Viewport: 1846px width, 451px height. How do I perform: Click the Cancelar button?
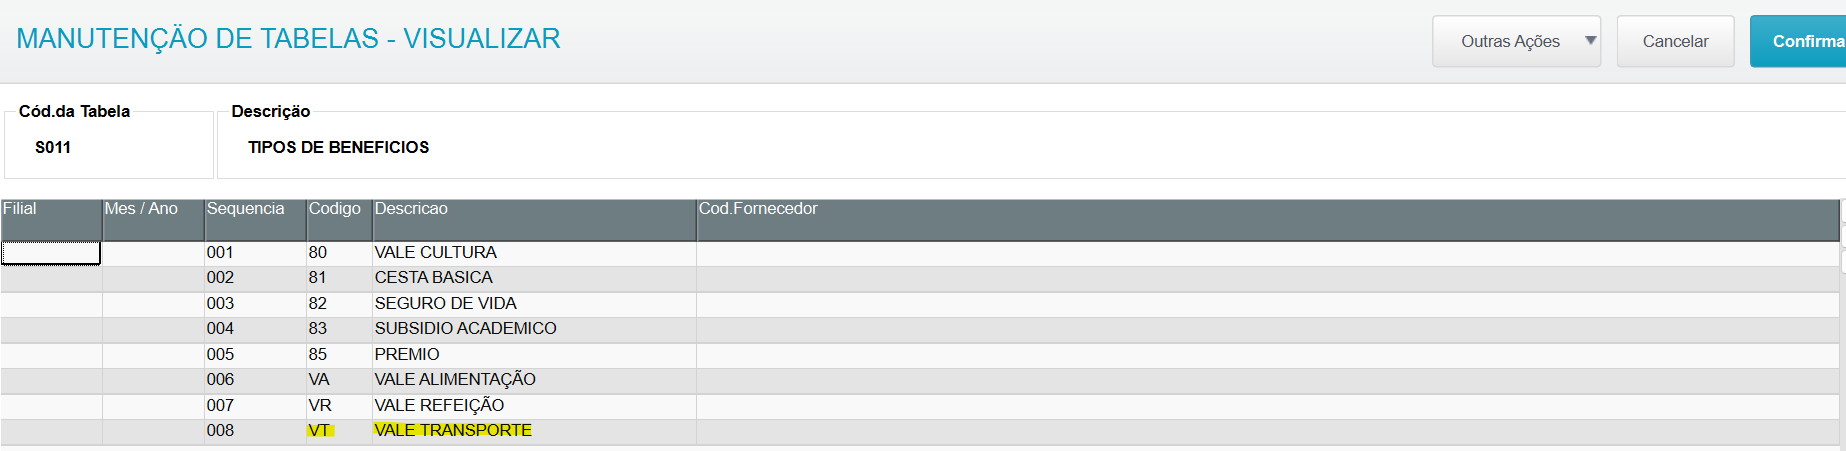pyautogui.click(x=1675, y=41)
